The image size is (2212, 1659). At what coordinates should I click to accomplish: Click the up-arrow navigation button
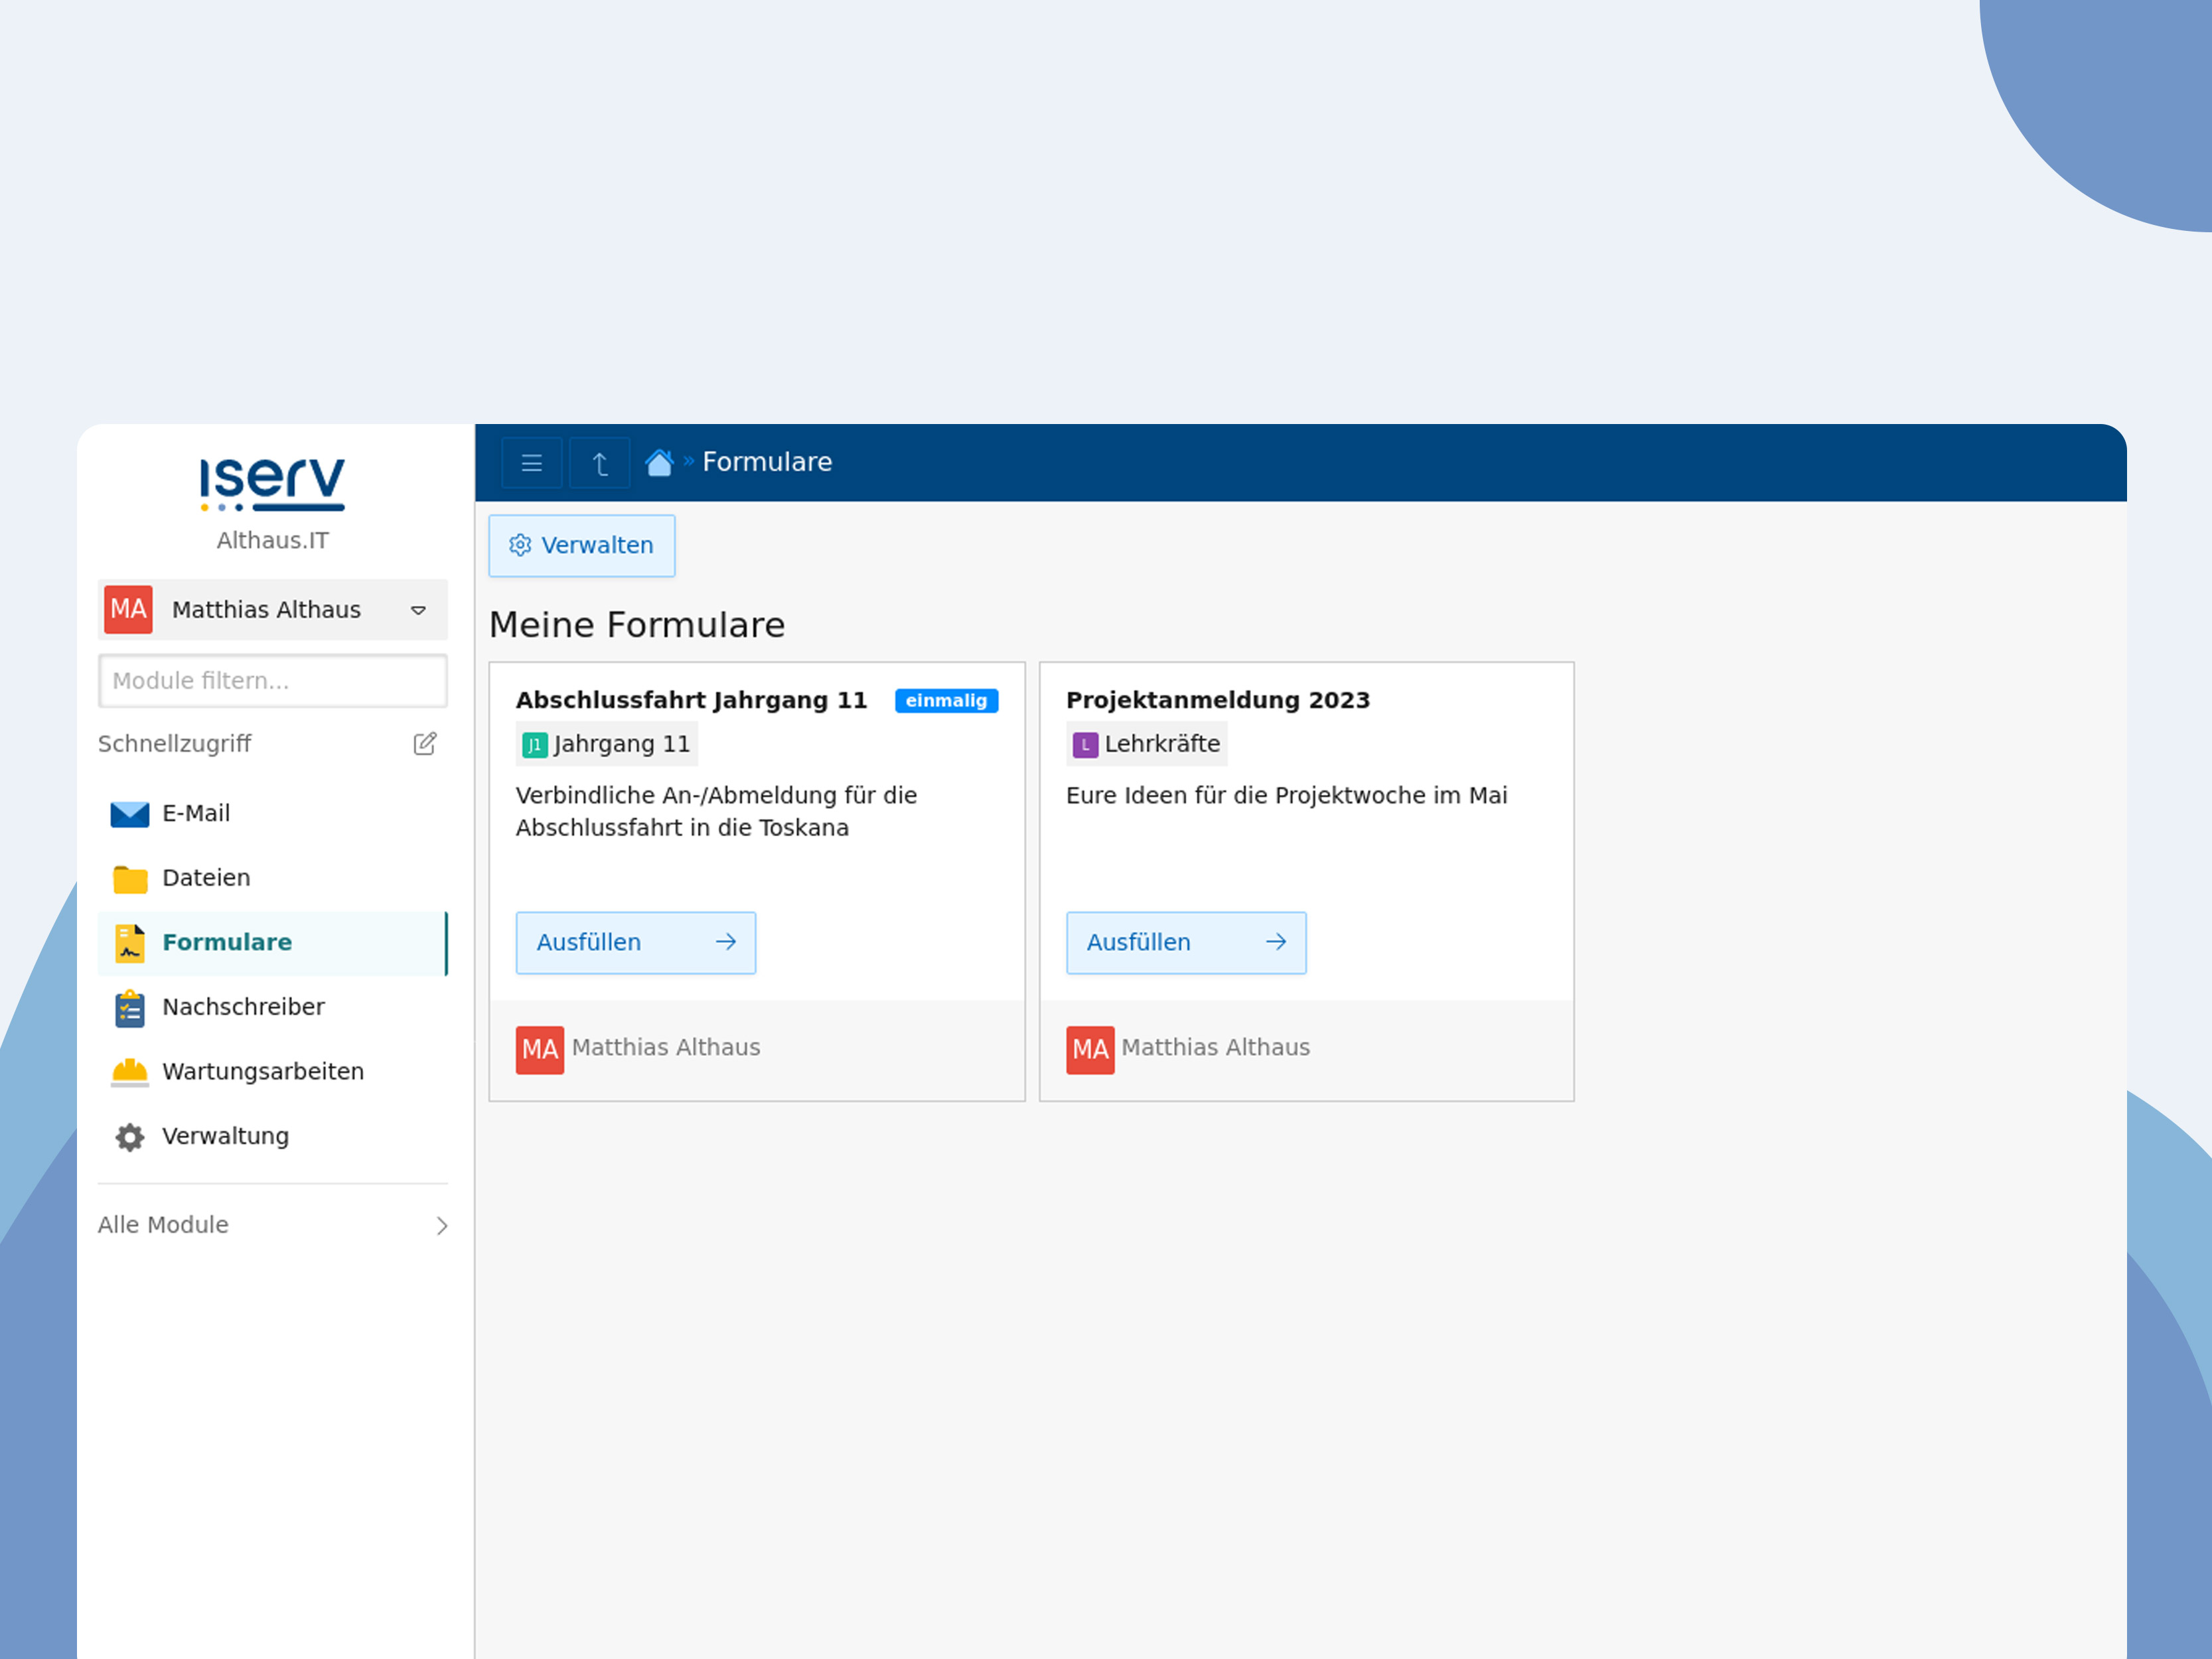point(600,463)
